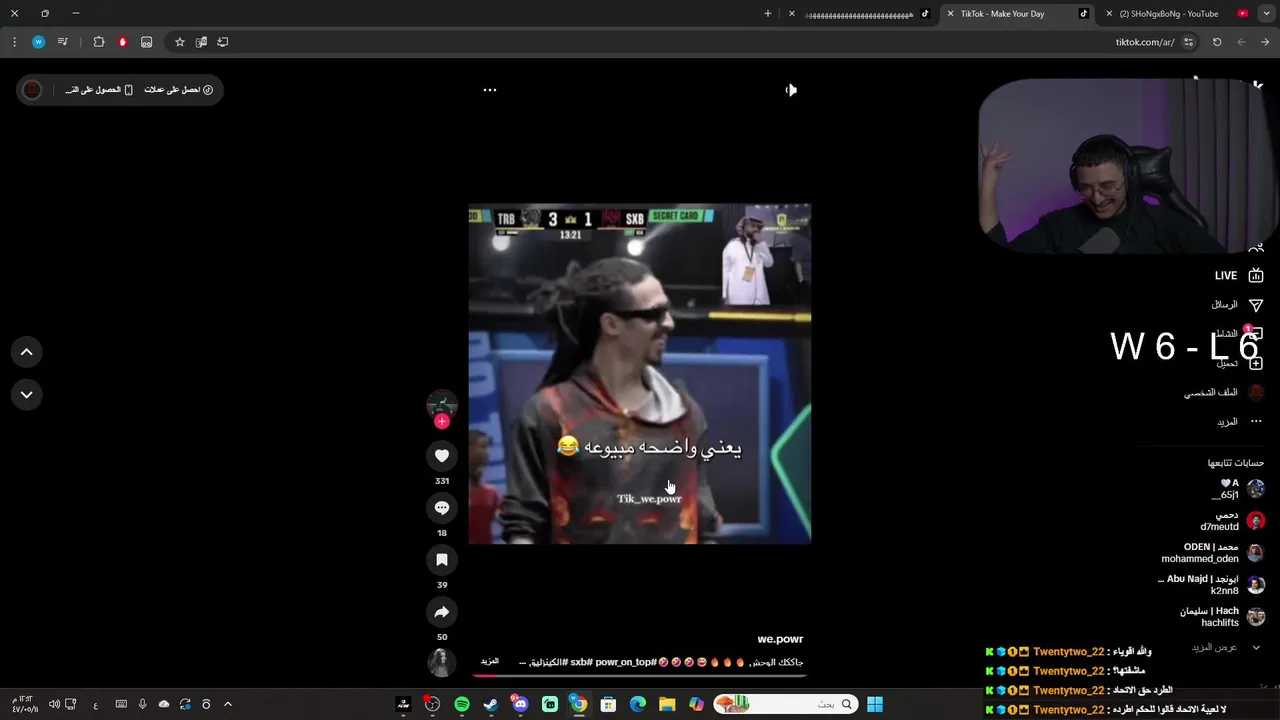Image resolution: width=1280 pixels, height=720 pixels.
Task: Like the video with the heart icon
Action: [x=442, y=456]
